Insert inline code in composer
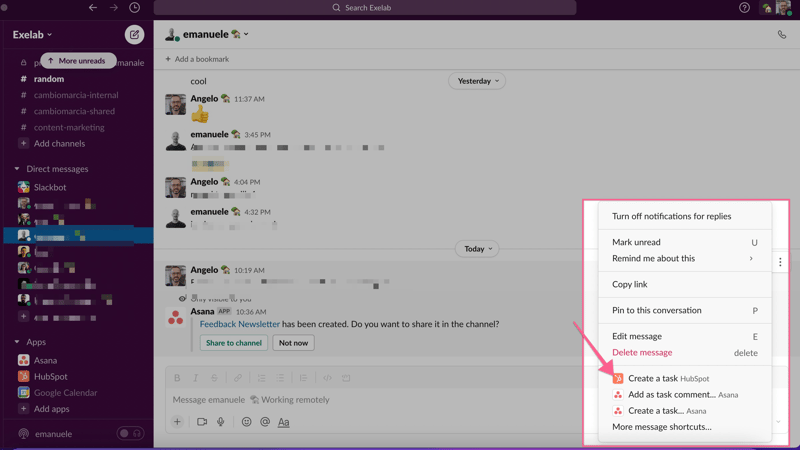 point(327,378)
